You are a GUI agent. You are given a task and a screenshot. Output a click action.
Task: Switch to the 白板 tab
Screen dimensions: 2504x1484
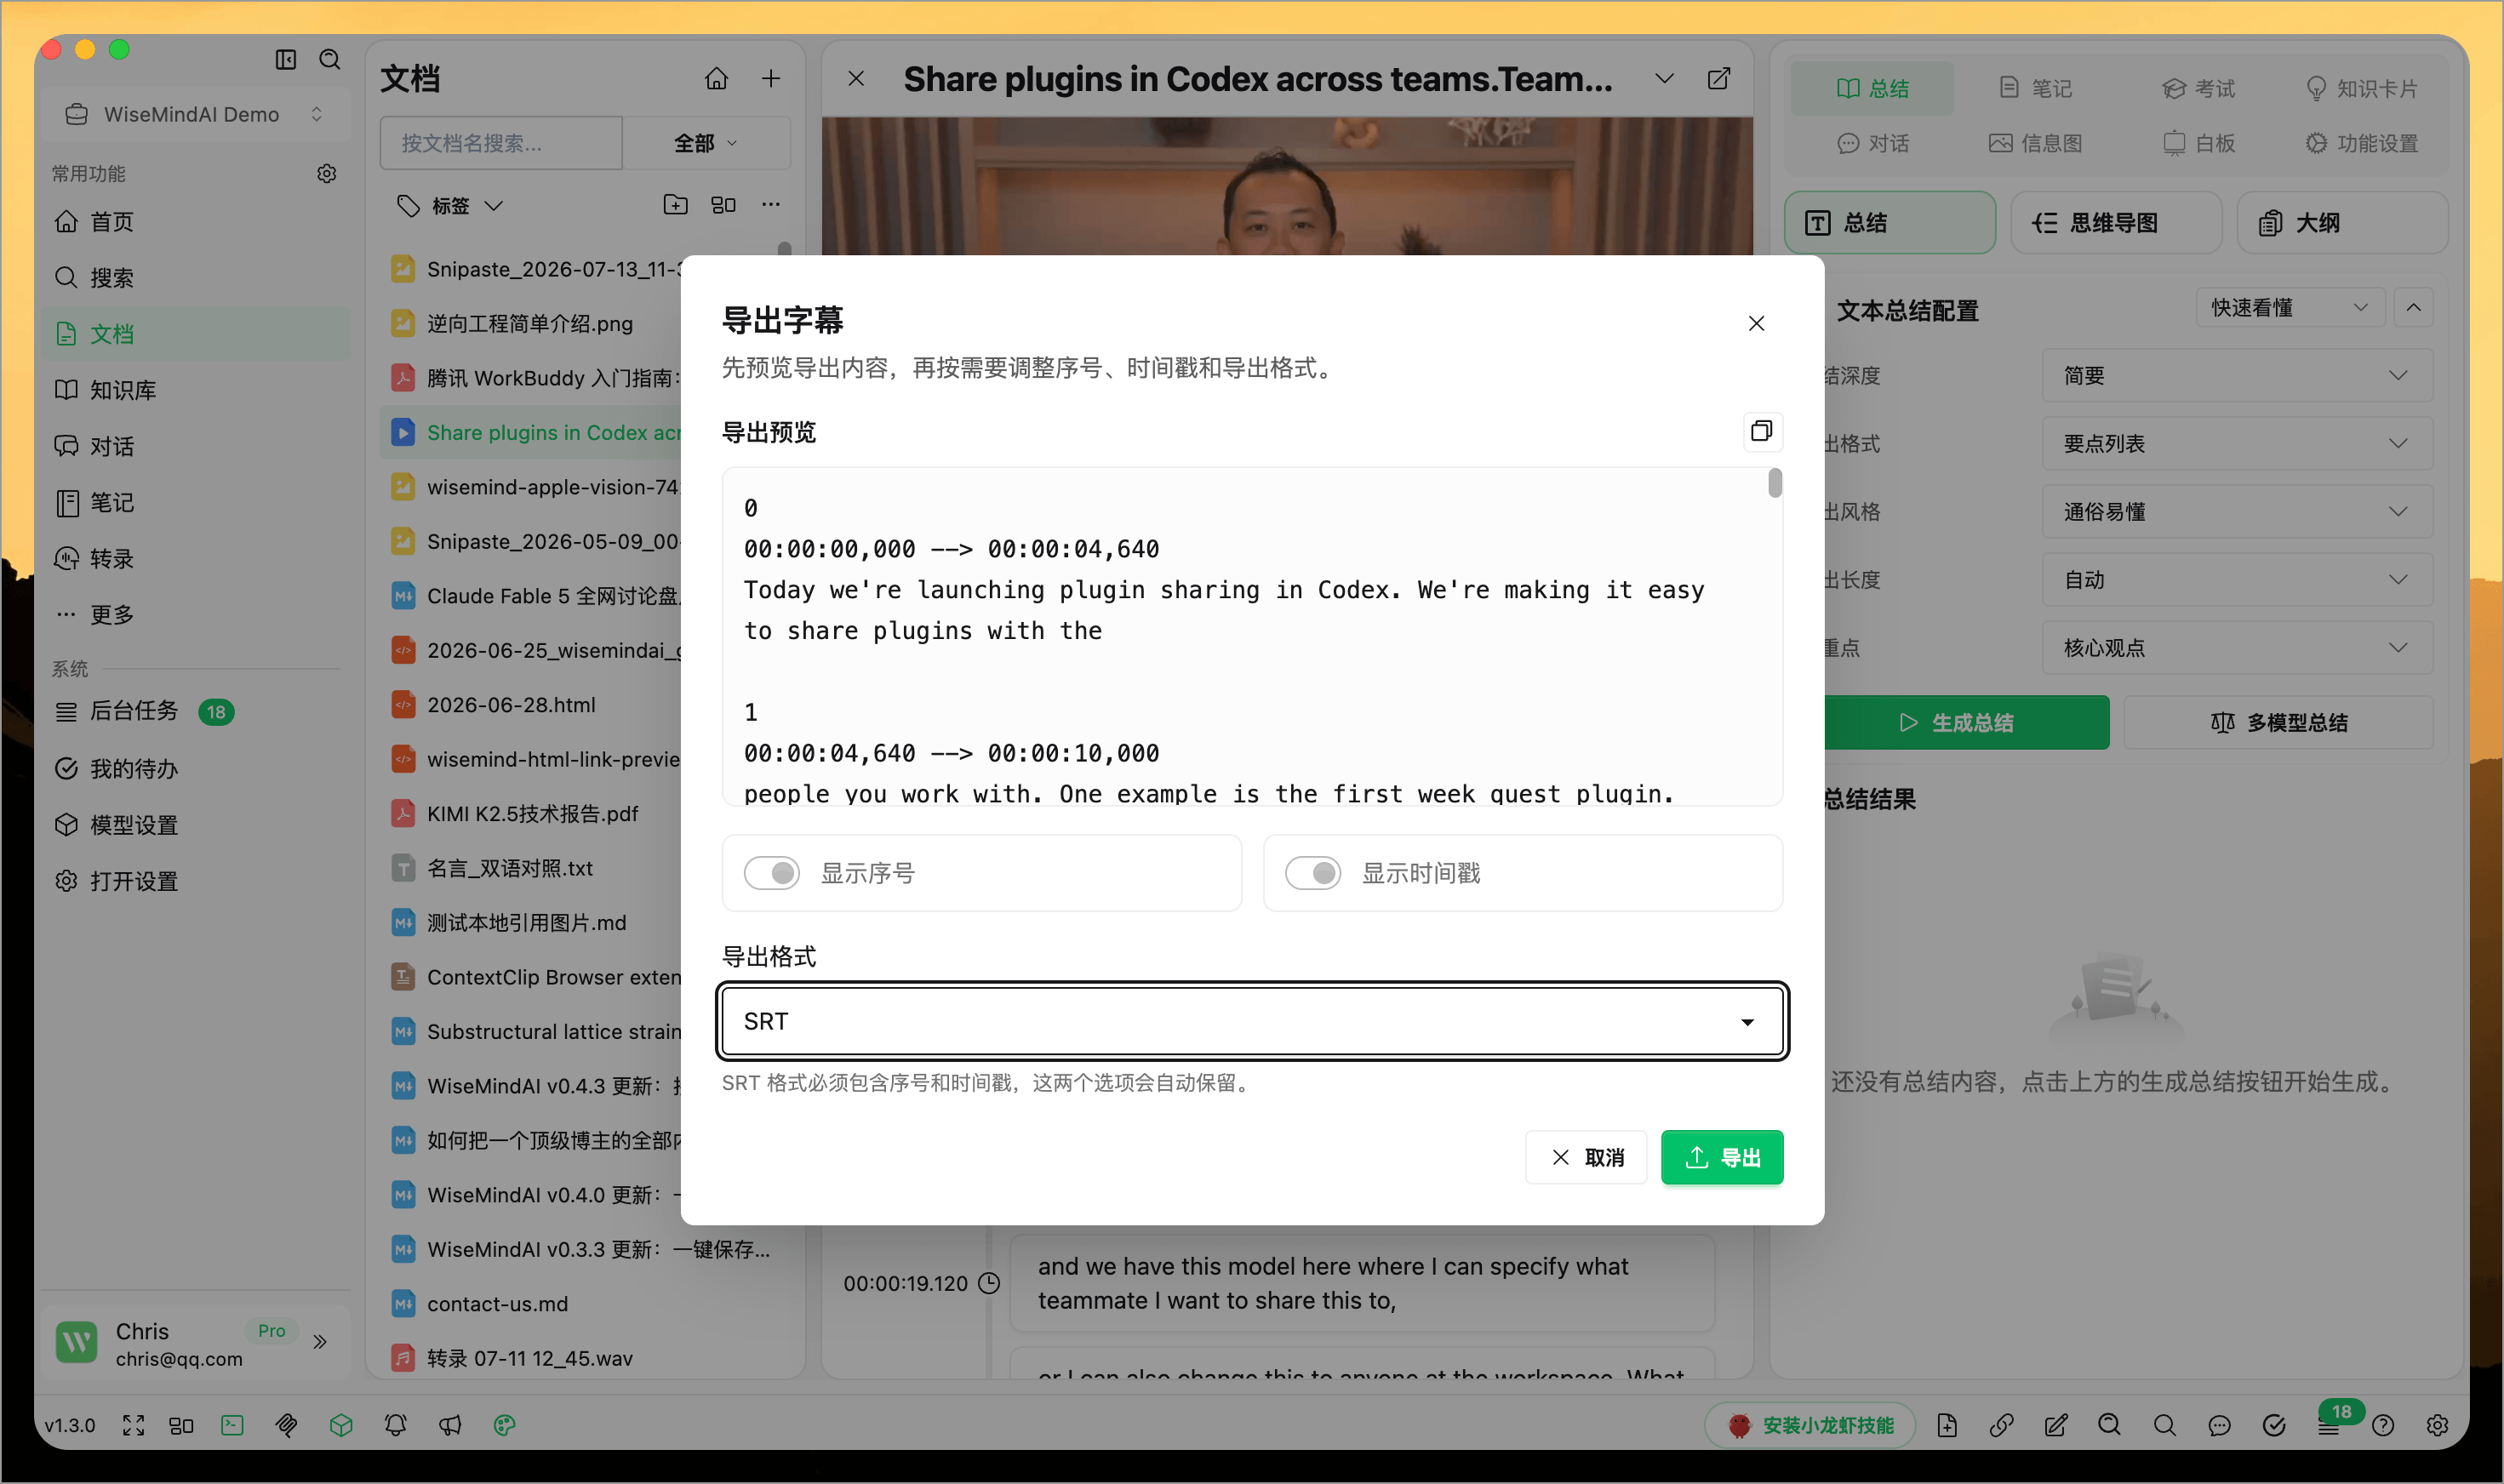pyautogui.click(x=2198, y=143)
